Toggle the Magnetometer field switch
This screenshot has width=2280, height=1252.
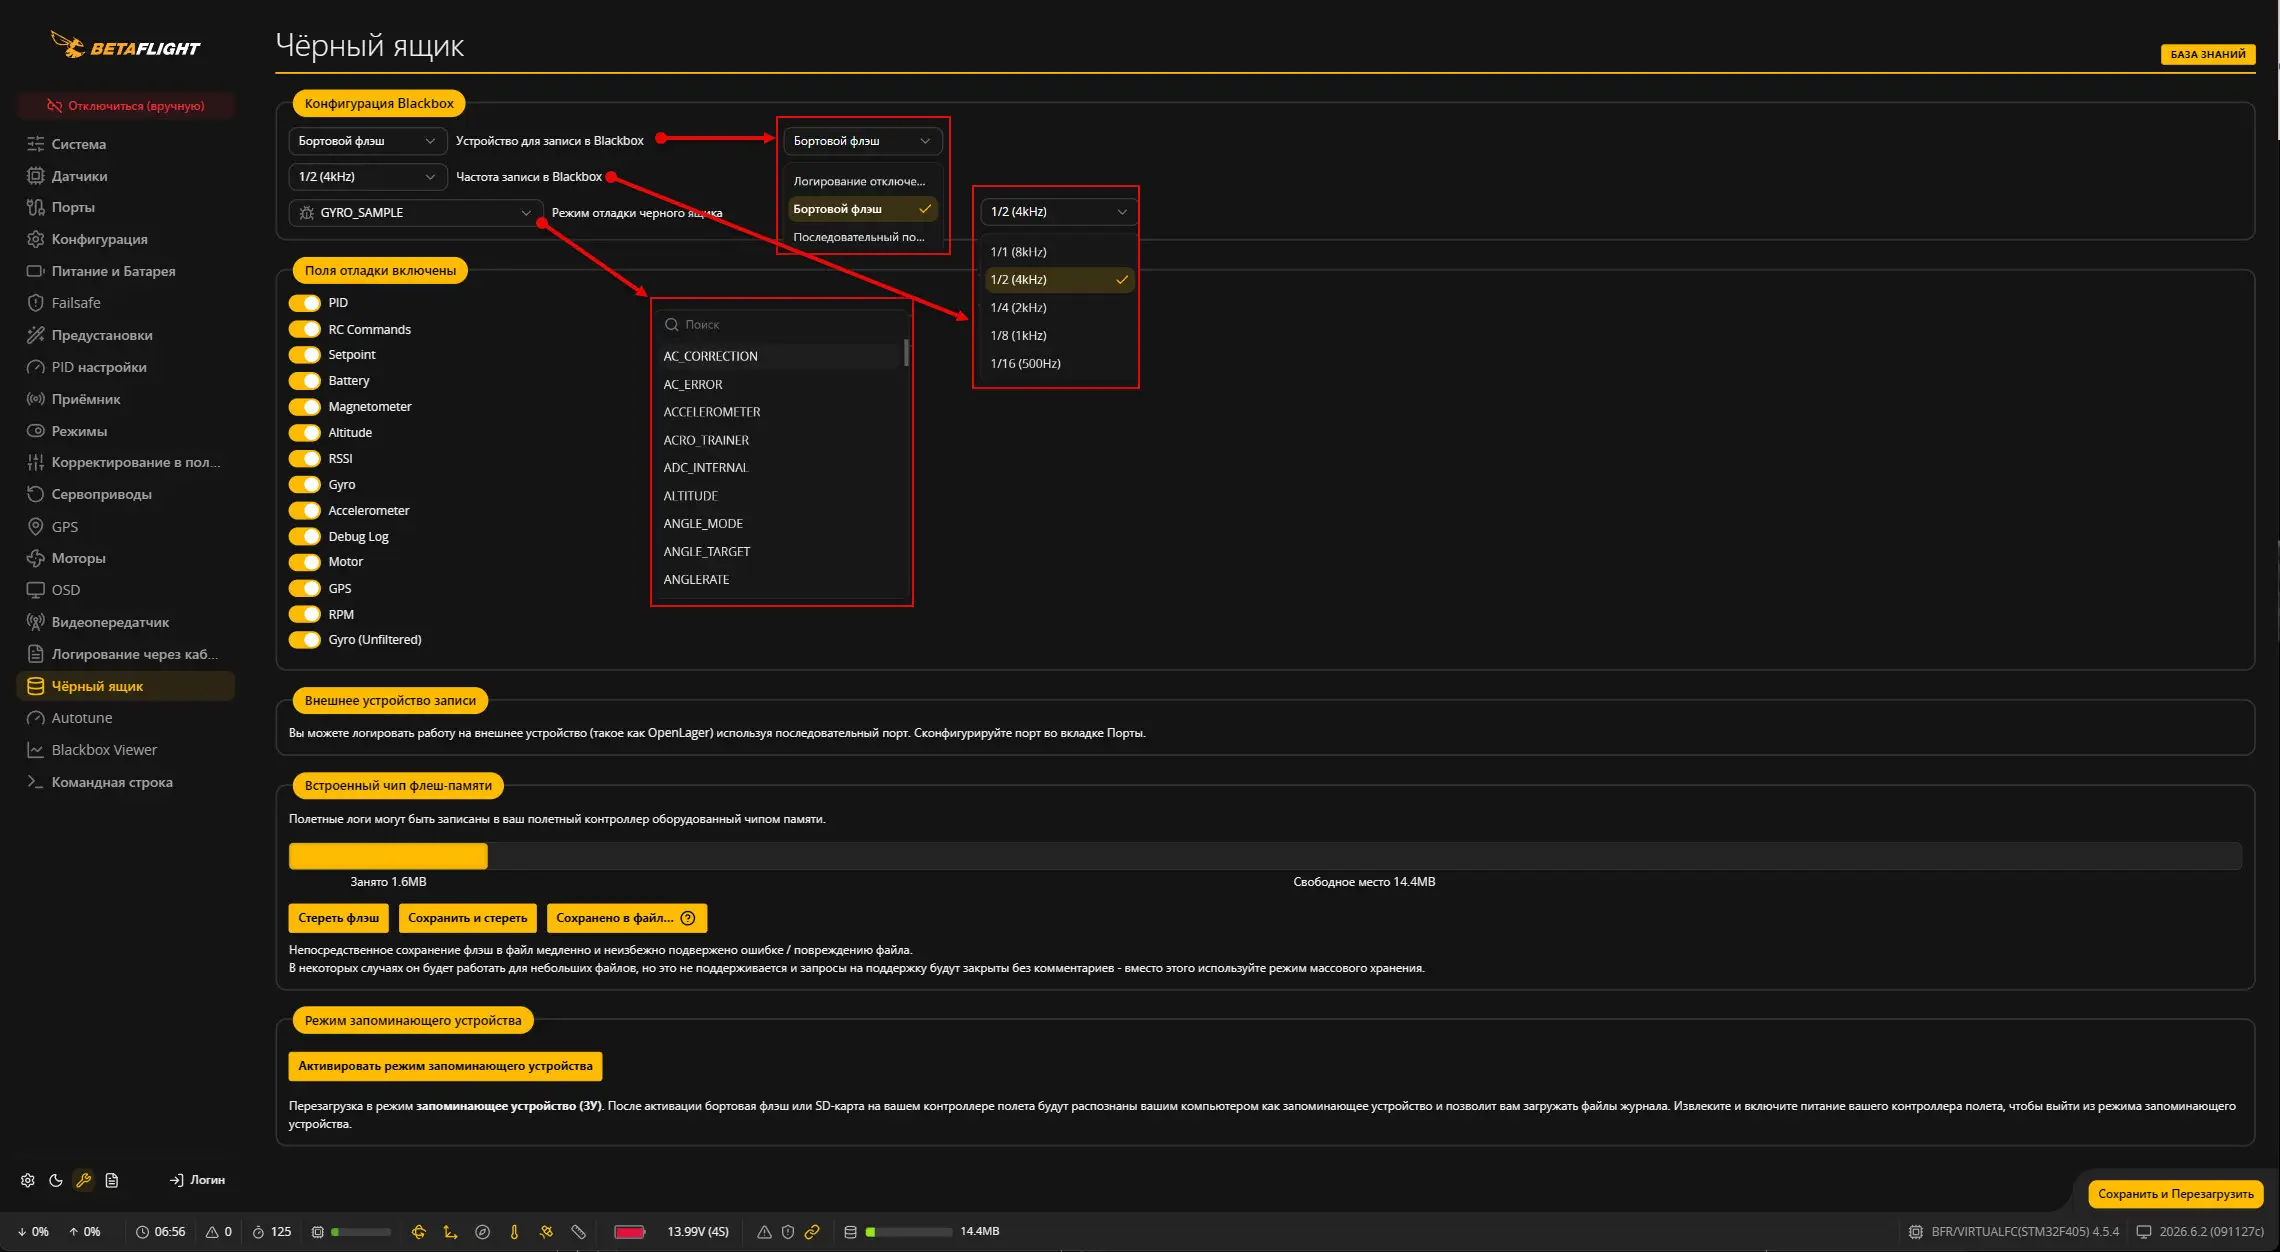tap(305, 407)
